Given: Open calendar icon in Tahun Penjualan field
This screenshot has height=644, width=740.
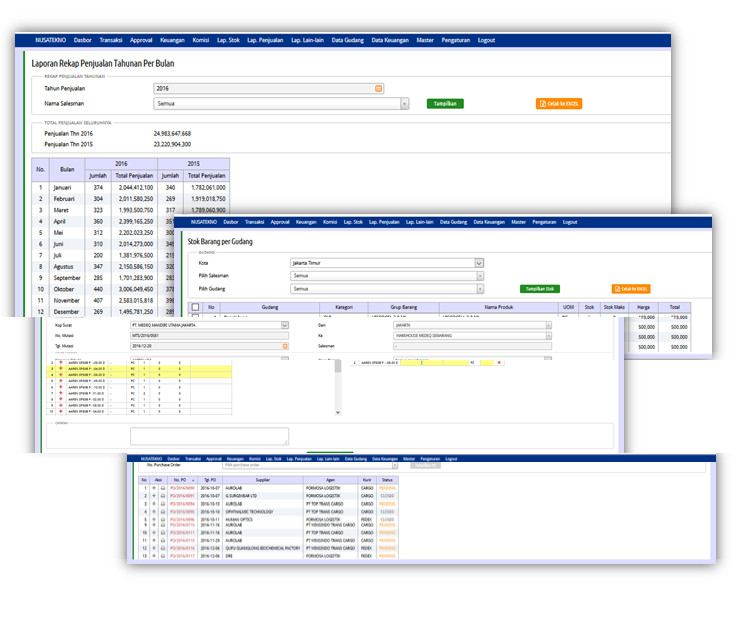Looking at the screenshot, I should click(379, 89).
